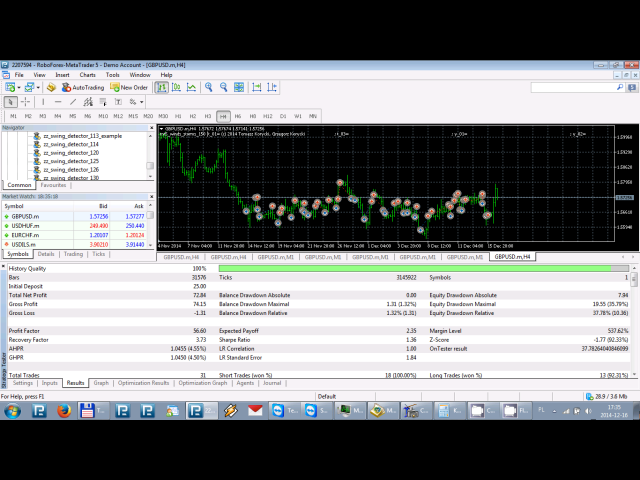Open Strategy Tester Journal tab
Image resolution: width=640 pixels, height=480 pixels.
point(272,383)
